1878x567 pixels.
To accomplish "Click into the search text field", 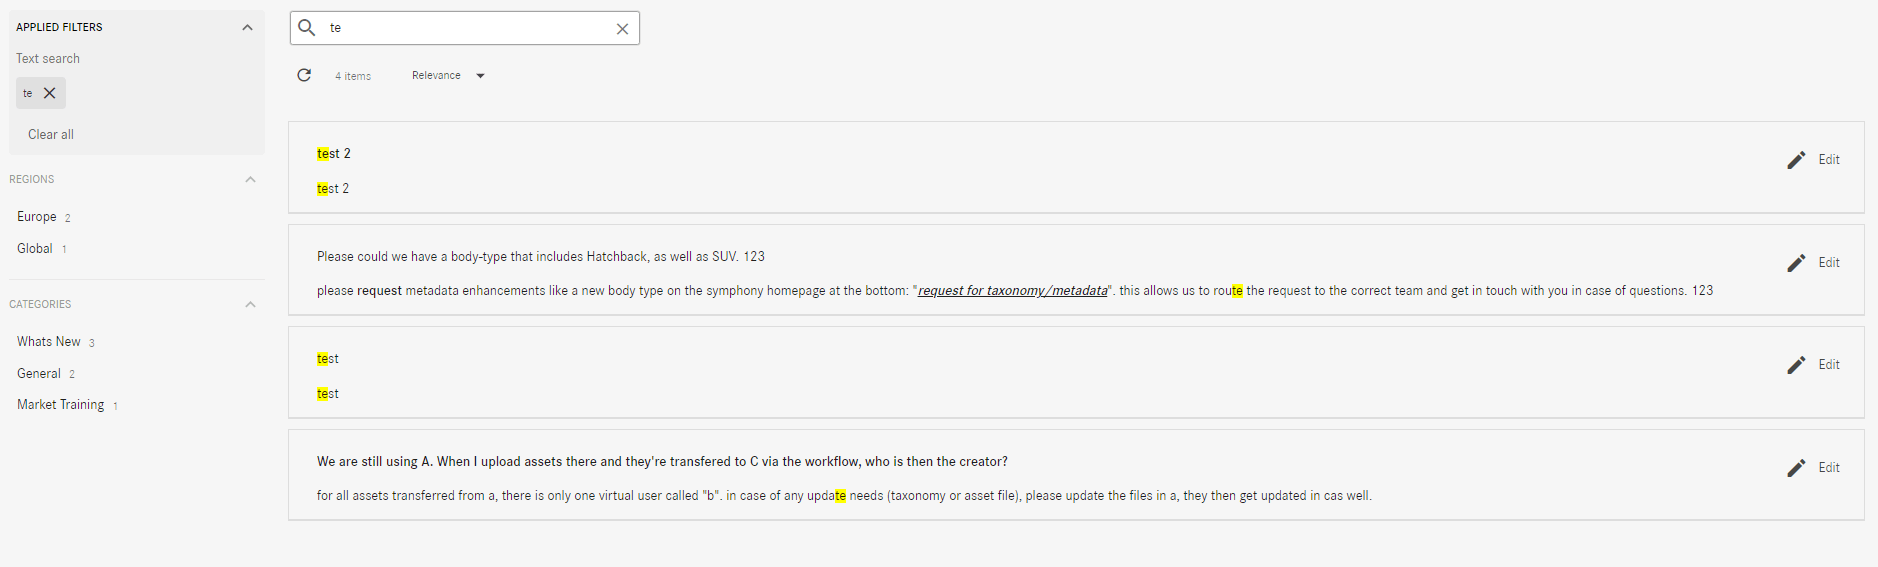I will pyautogui.click(x=465, y=28).
